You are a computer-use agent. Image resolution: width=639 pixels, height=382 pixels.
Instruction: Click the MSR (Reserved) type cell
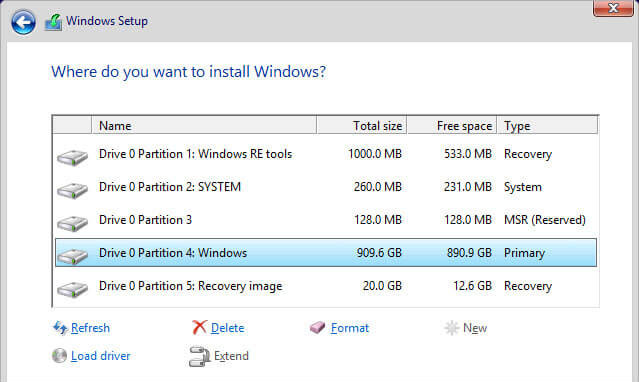545,220
